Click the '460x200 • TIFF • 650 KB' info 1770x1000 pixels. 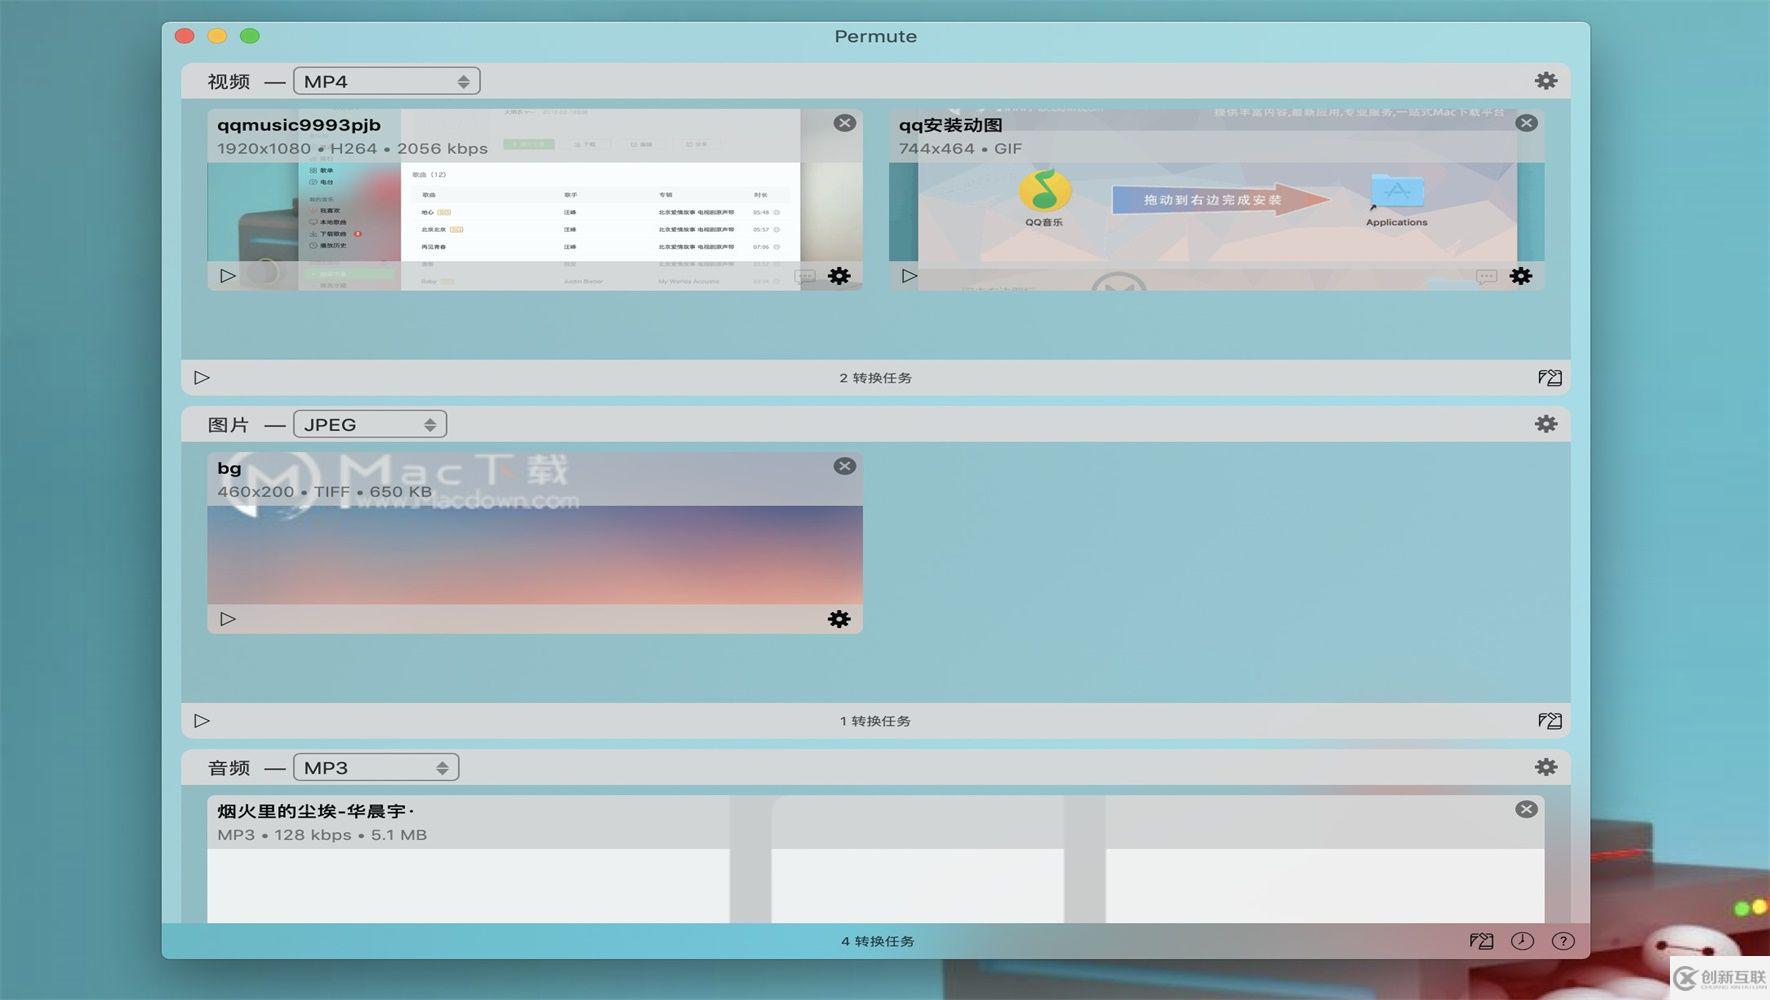[x=325, y=492]
